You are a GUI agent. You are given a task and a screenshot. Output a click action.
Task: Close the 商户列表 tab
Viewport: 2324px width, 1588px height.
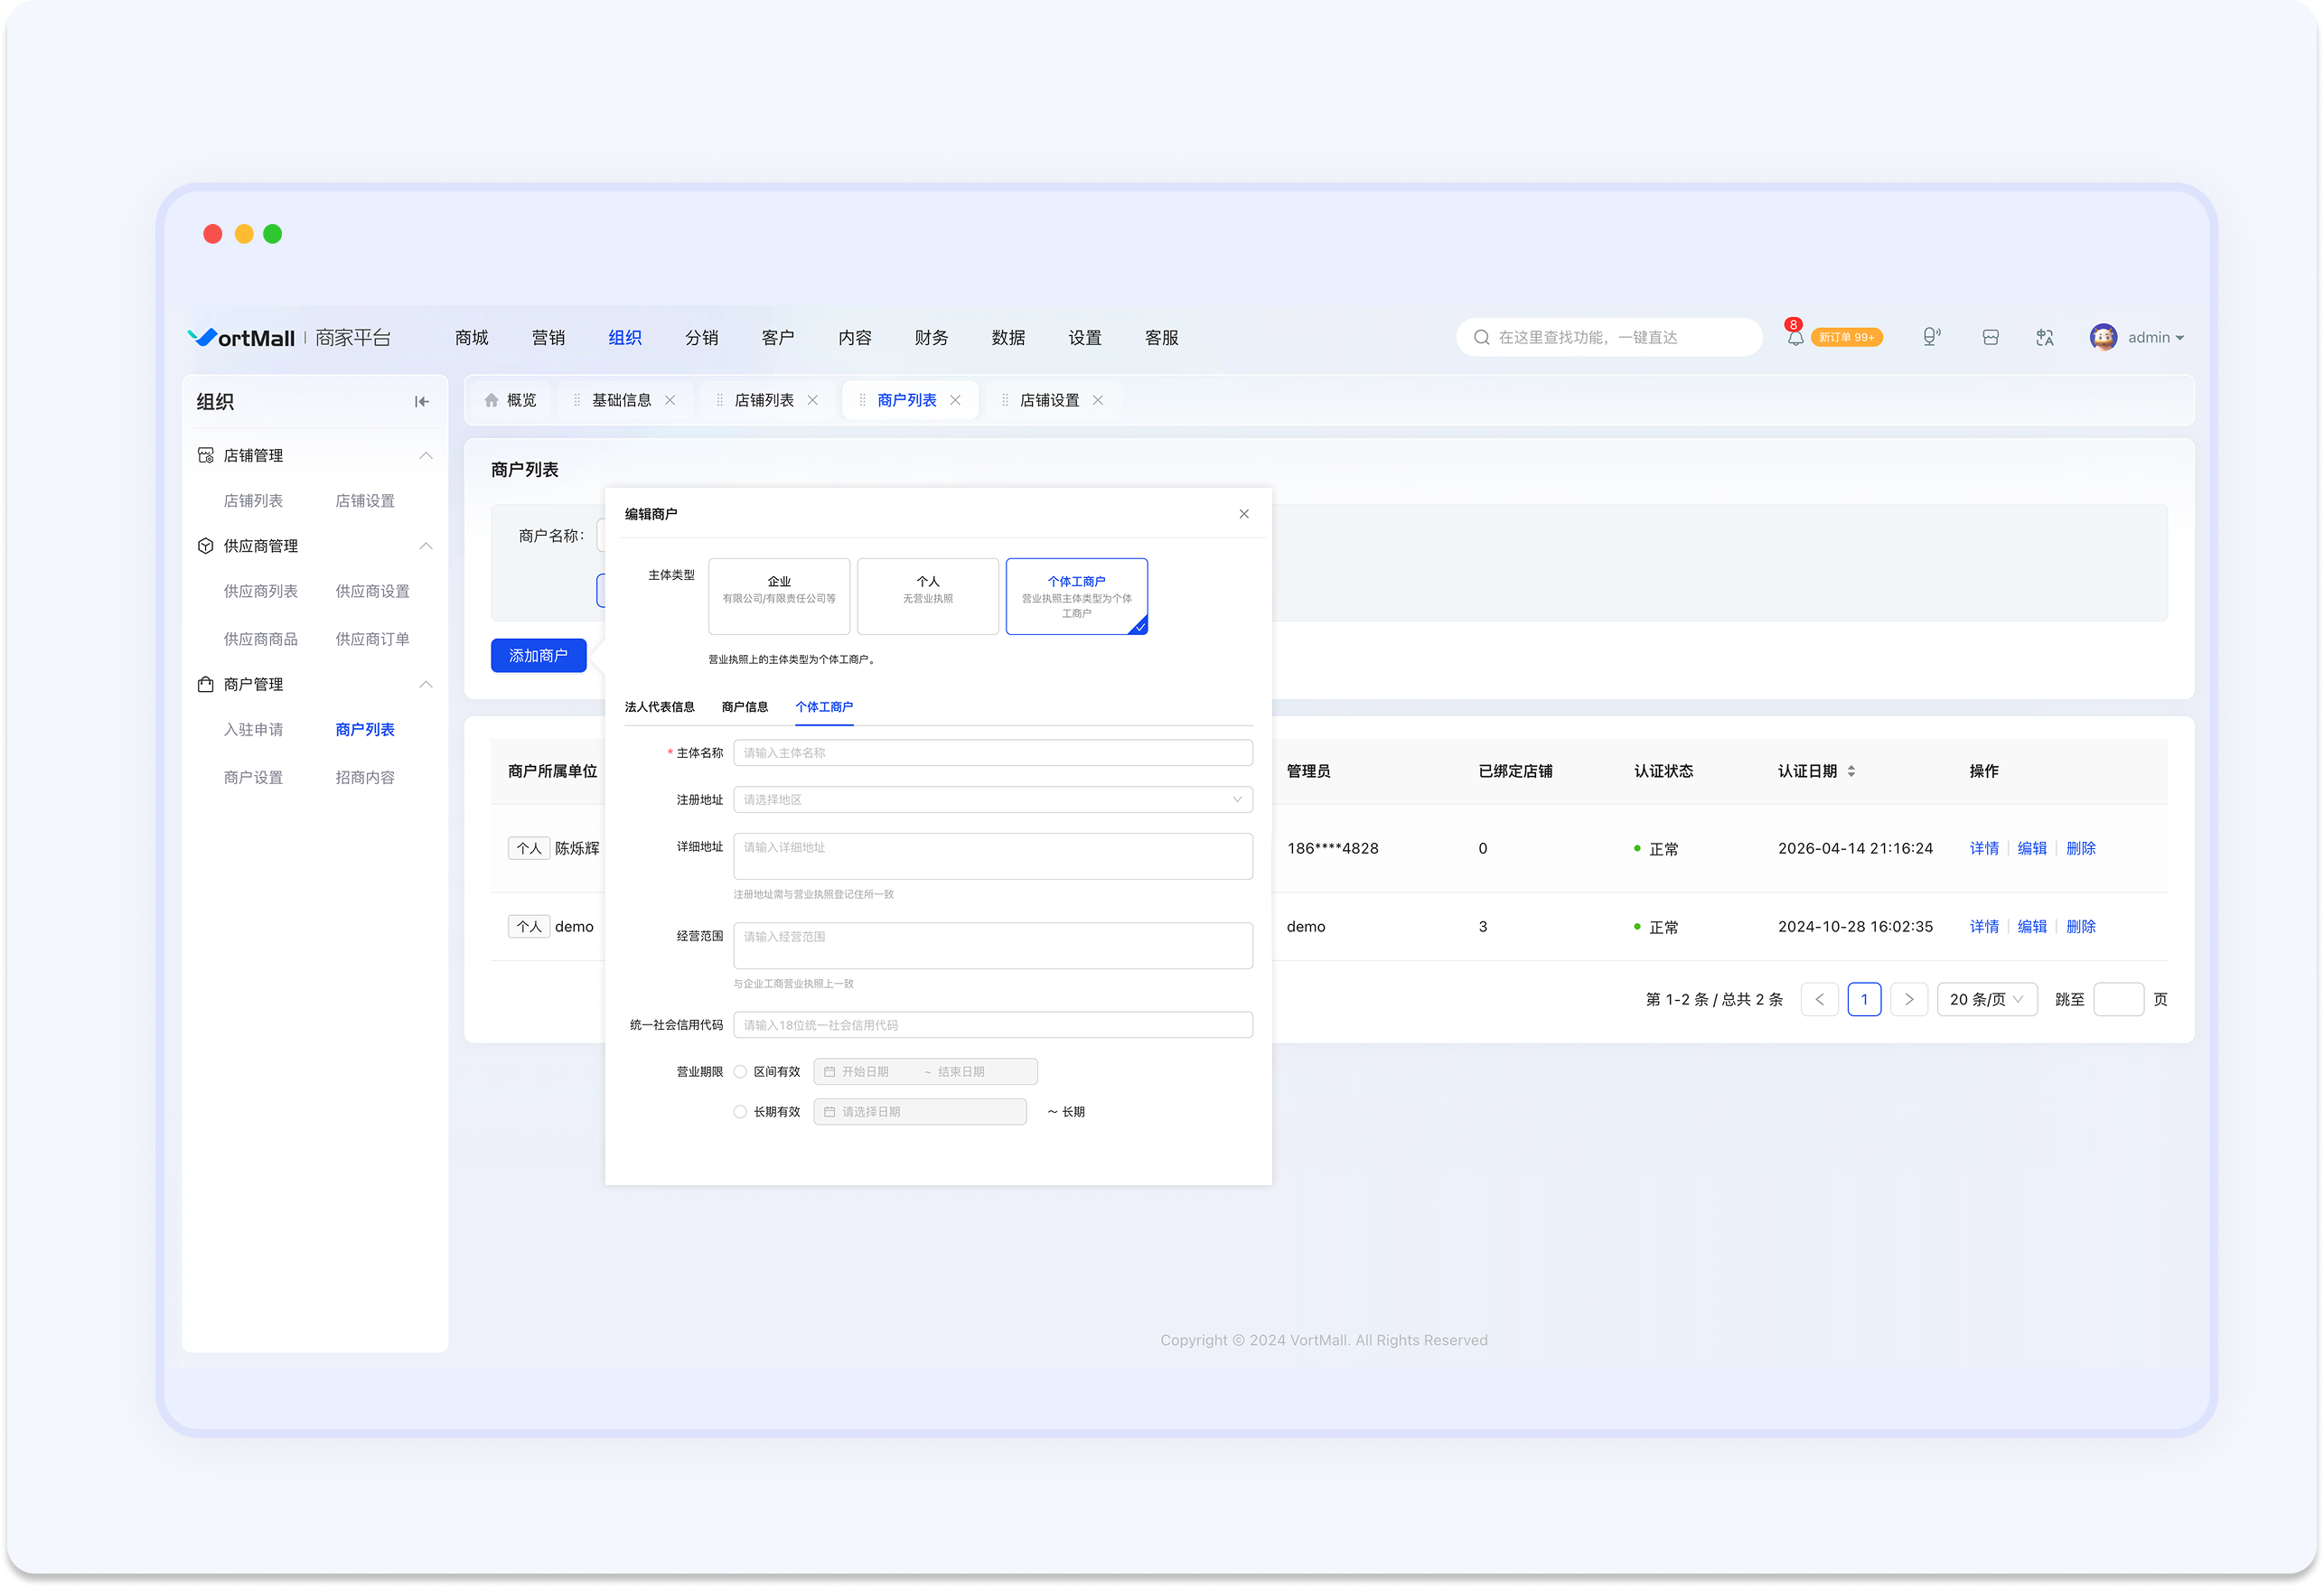point(955,400)
